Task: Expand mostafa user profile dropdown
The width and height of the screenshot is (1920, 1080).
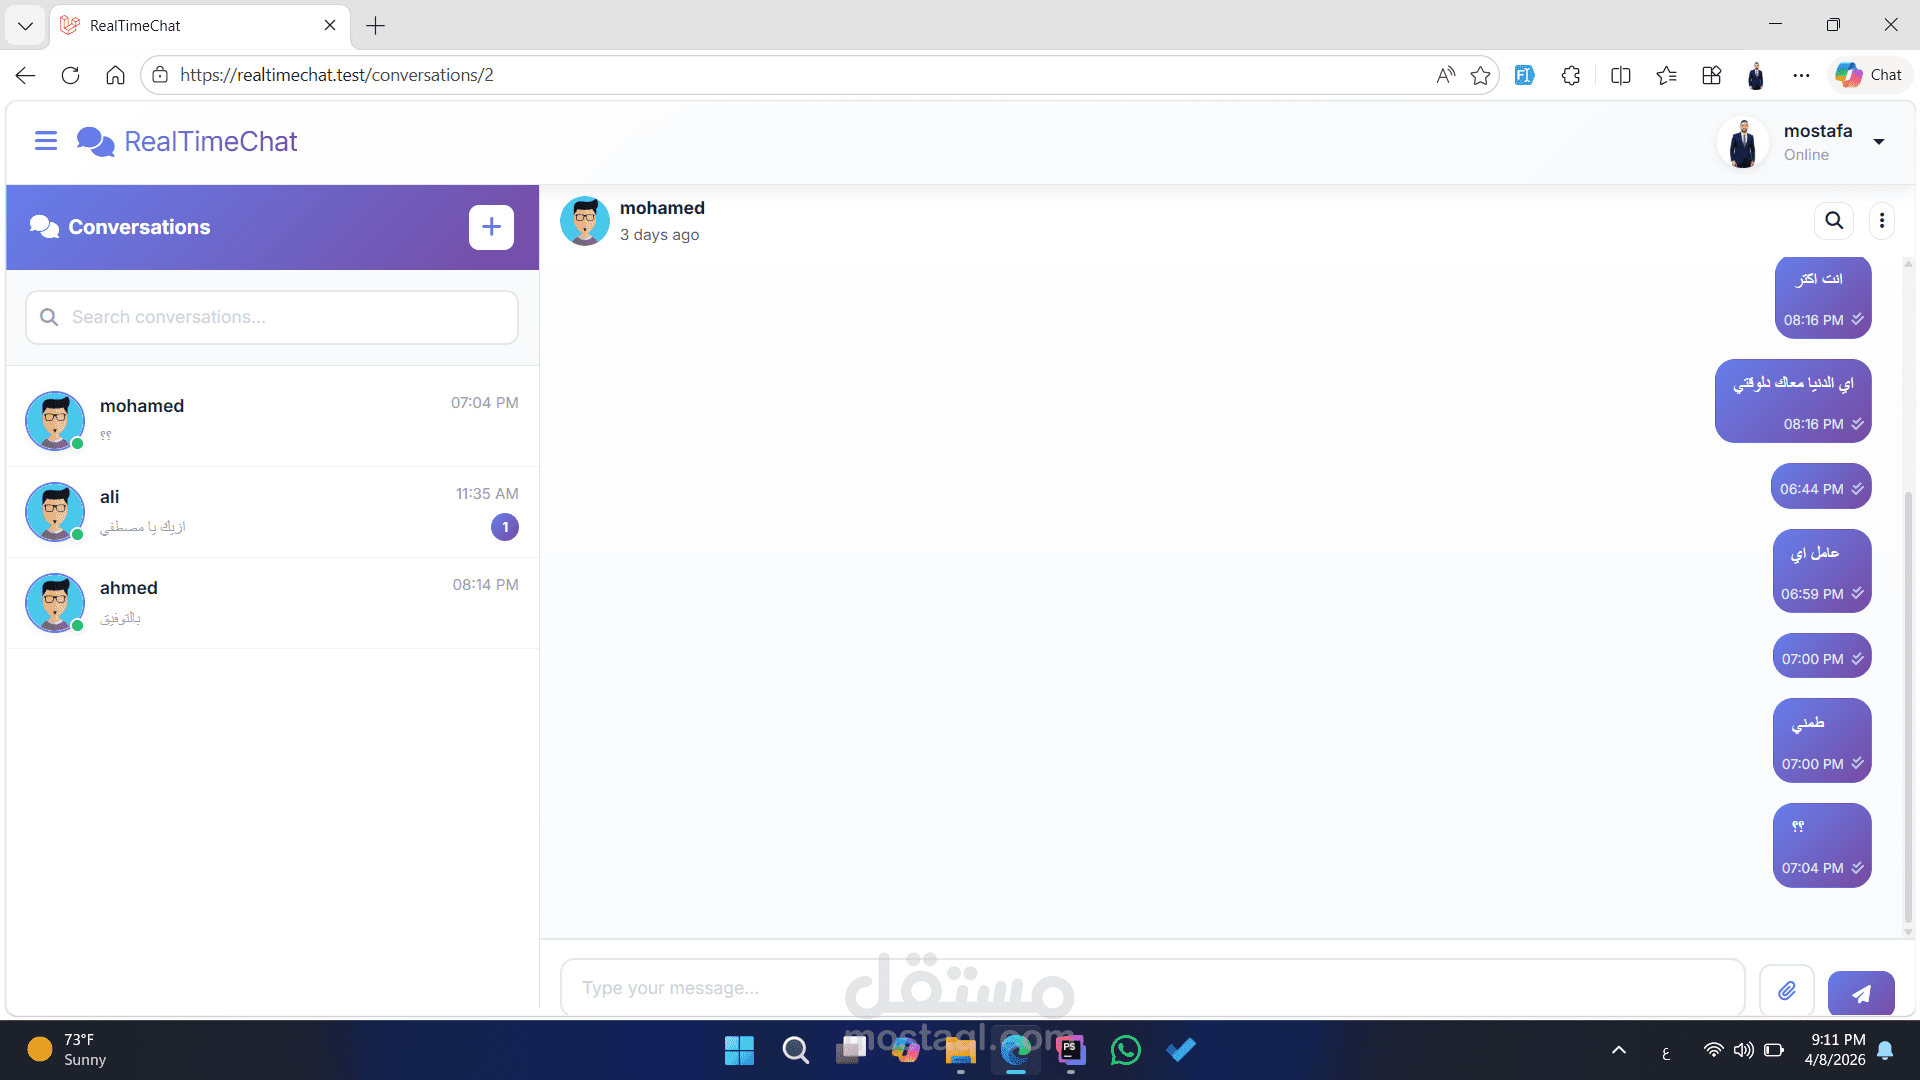Action: 1879,142
